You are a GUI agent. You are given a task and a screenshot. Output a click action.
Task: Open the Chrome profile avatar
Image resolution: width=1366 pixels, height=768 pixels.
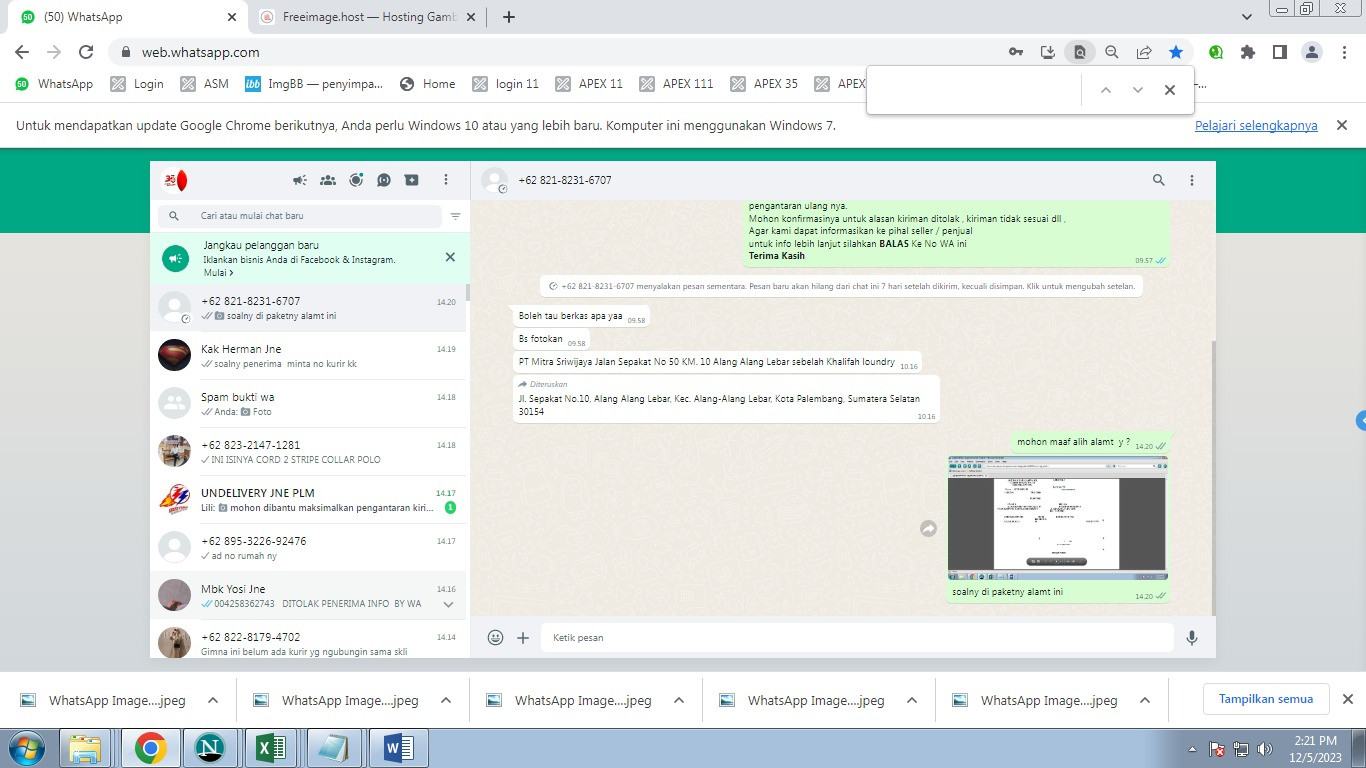[x=1312, y=52]
